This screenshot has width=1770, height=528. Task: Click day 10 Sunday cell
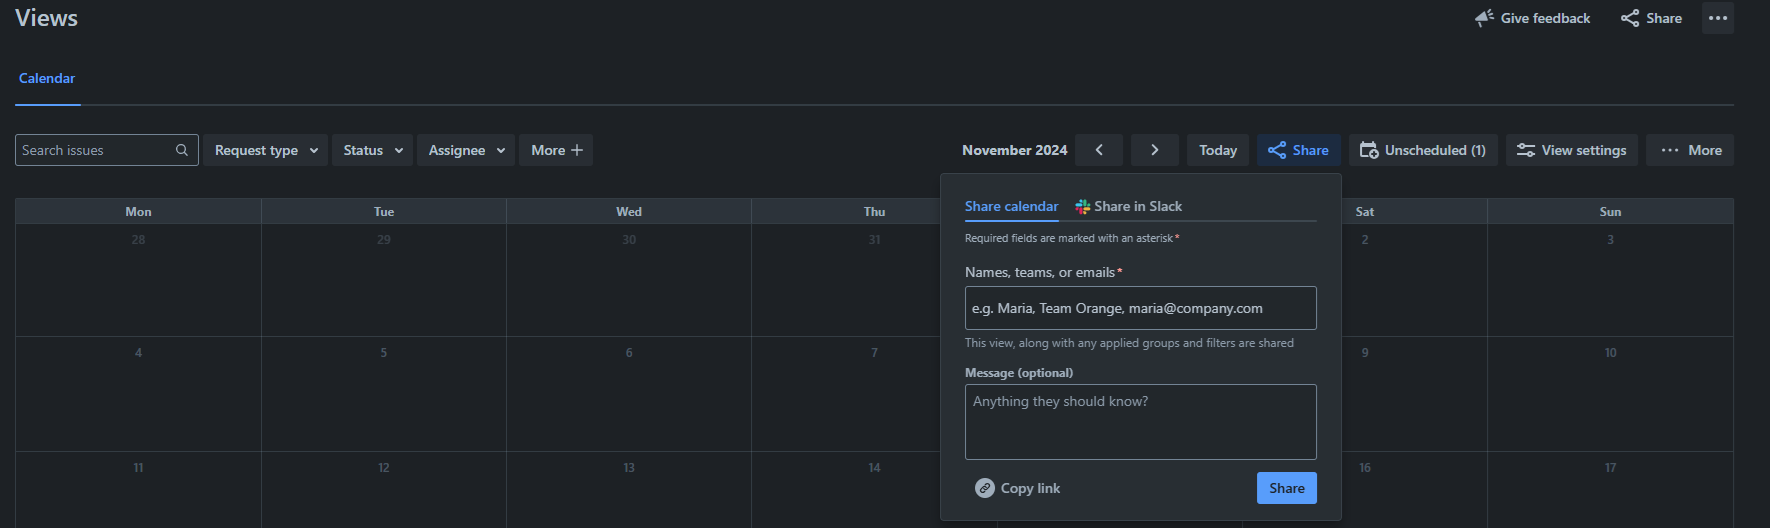[1610, 394]
